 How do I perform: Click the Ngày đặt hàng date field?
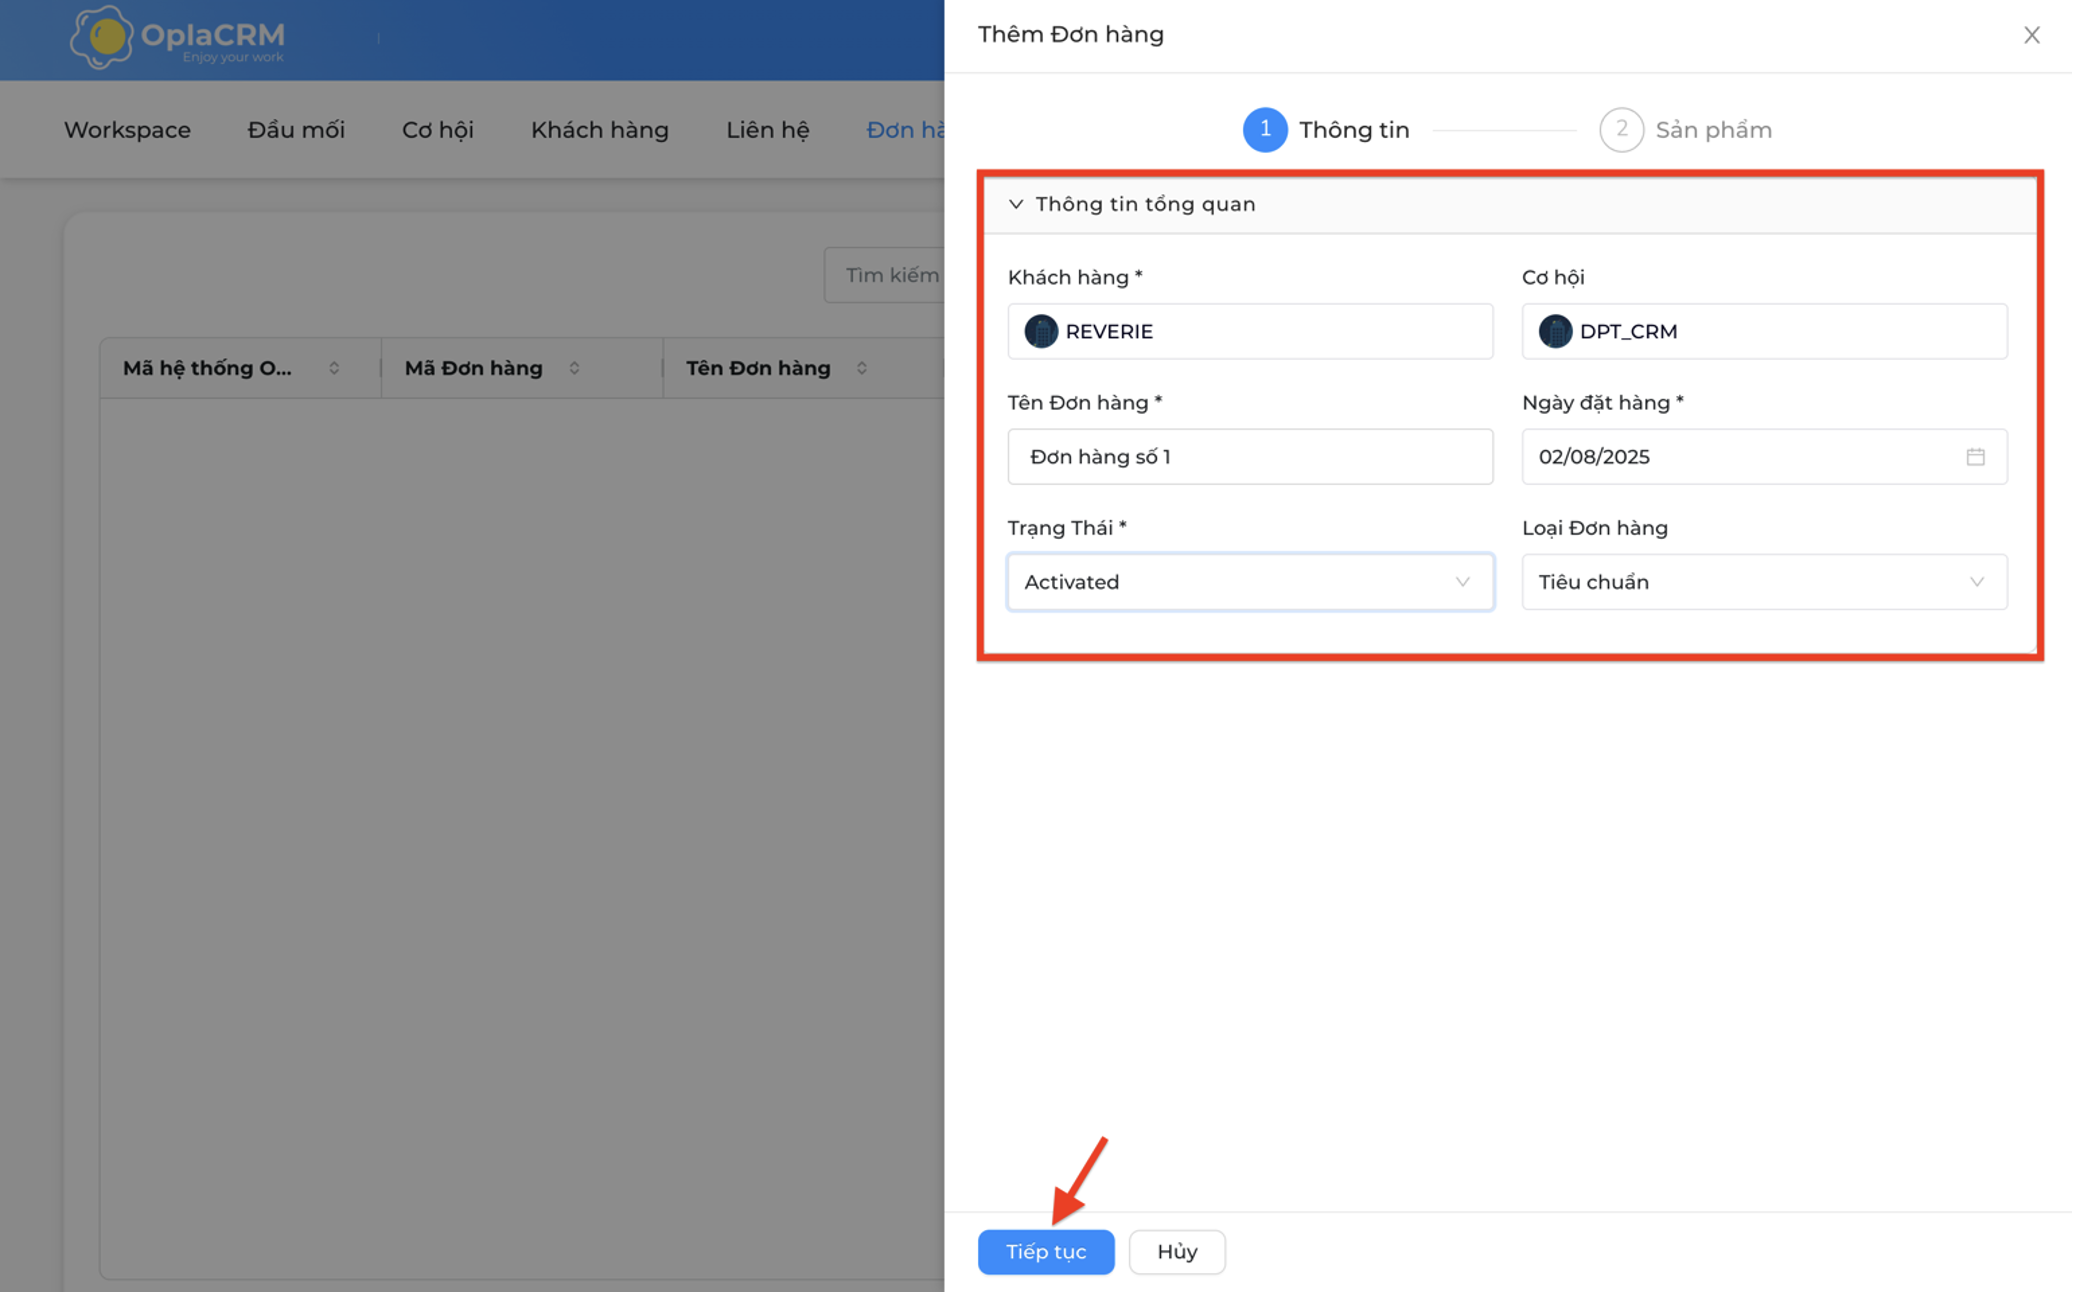[x=1764, y=457]
